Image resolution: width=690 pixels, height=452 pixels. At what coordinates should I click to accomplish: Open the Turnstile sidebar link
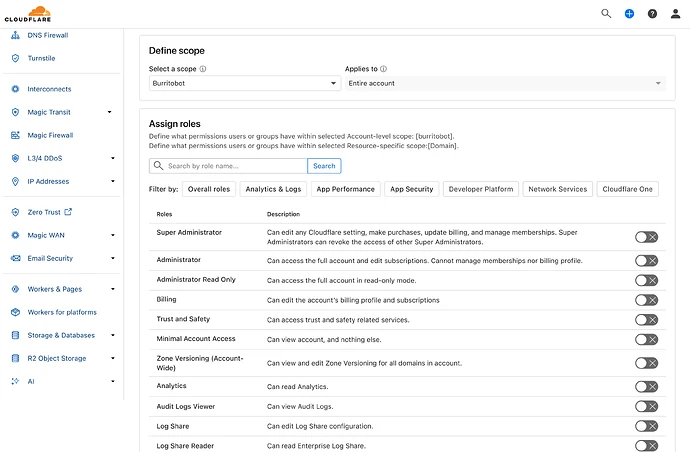coord(41,58)
